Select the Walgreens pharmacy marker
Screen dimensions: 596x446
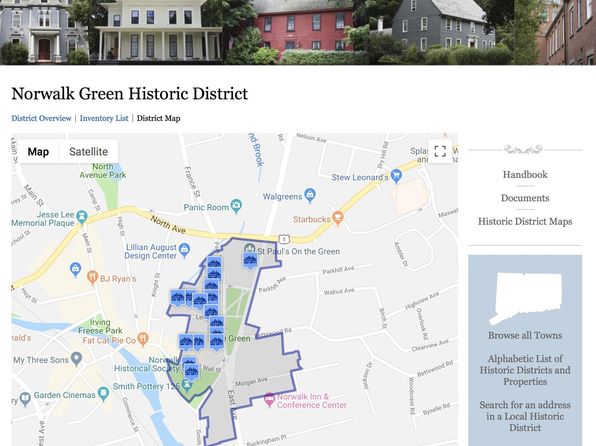310,195
